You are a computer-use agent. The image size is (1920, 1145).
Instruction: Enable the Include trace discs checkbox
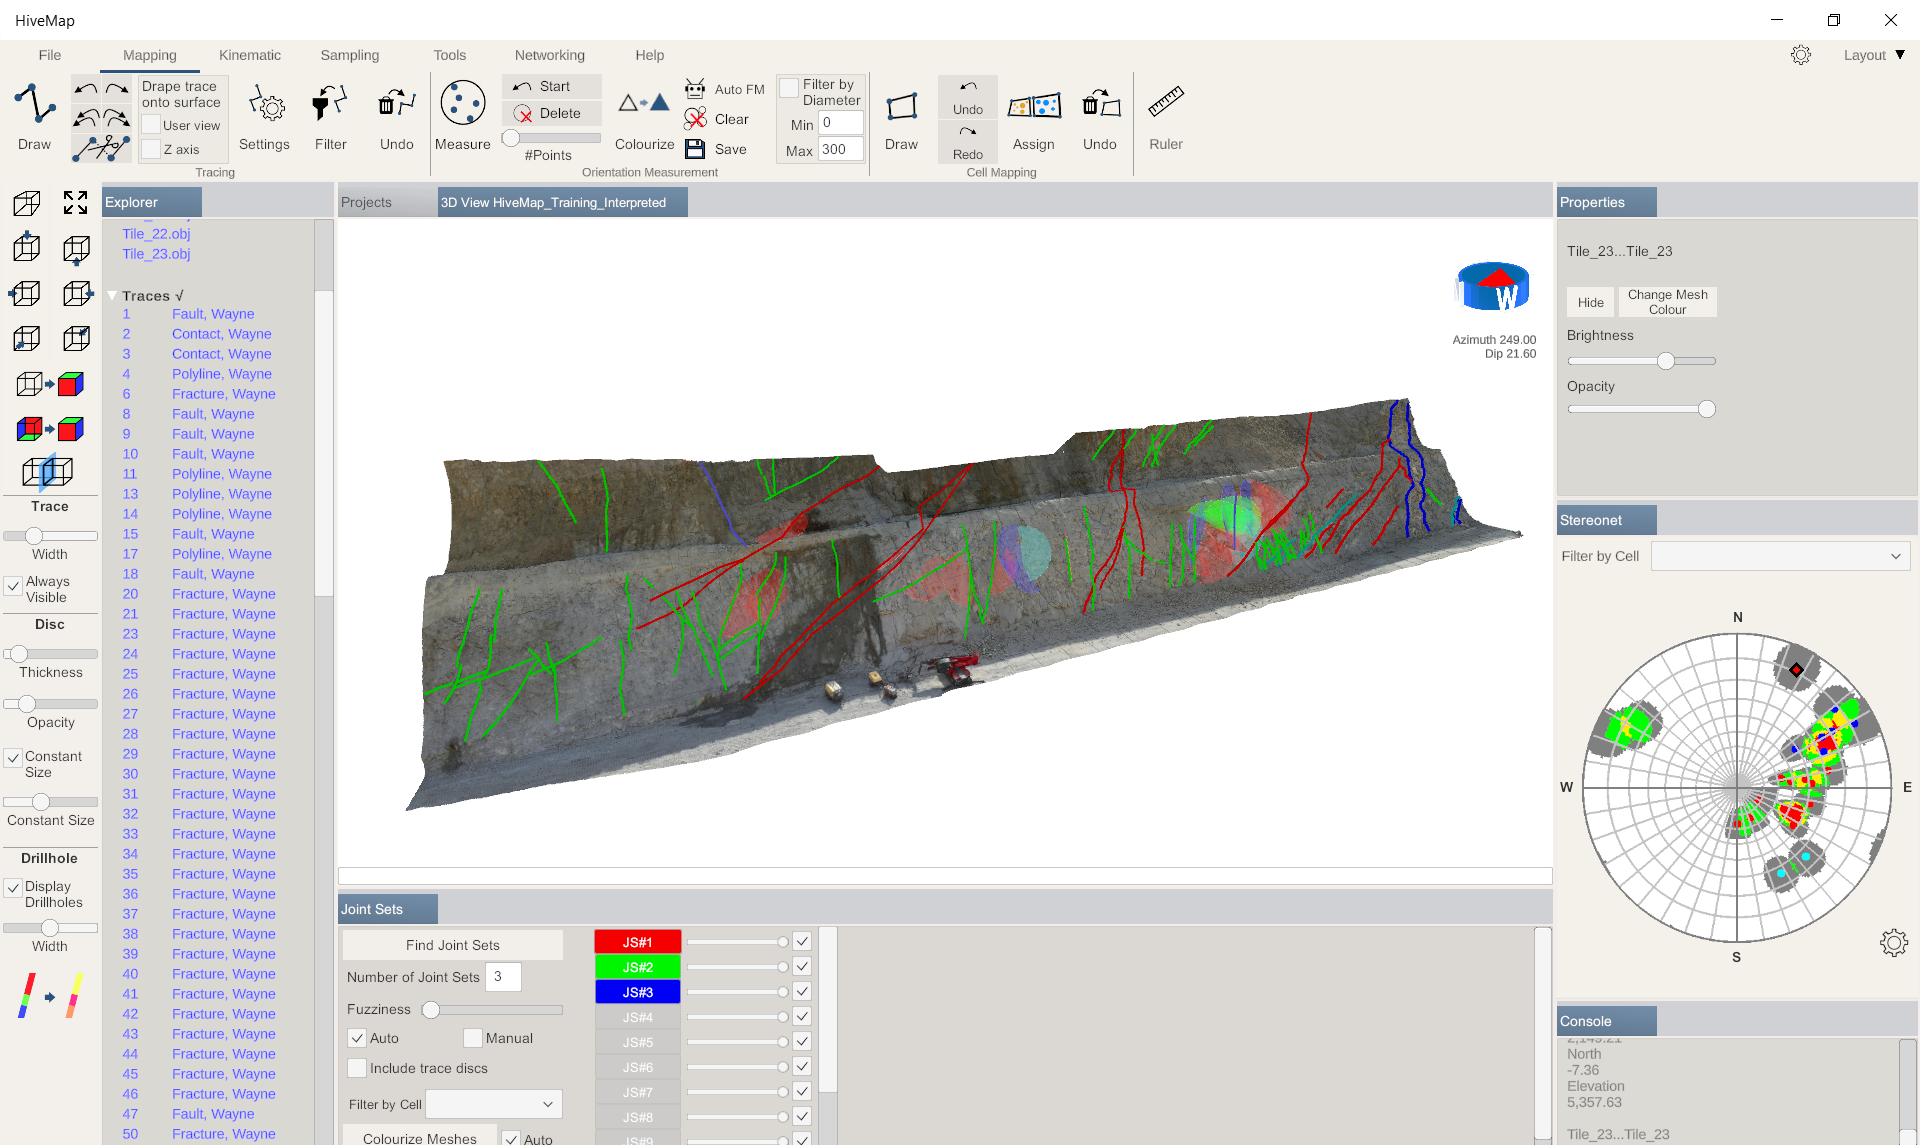coord(357,1068)
